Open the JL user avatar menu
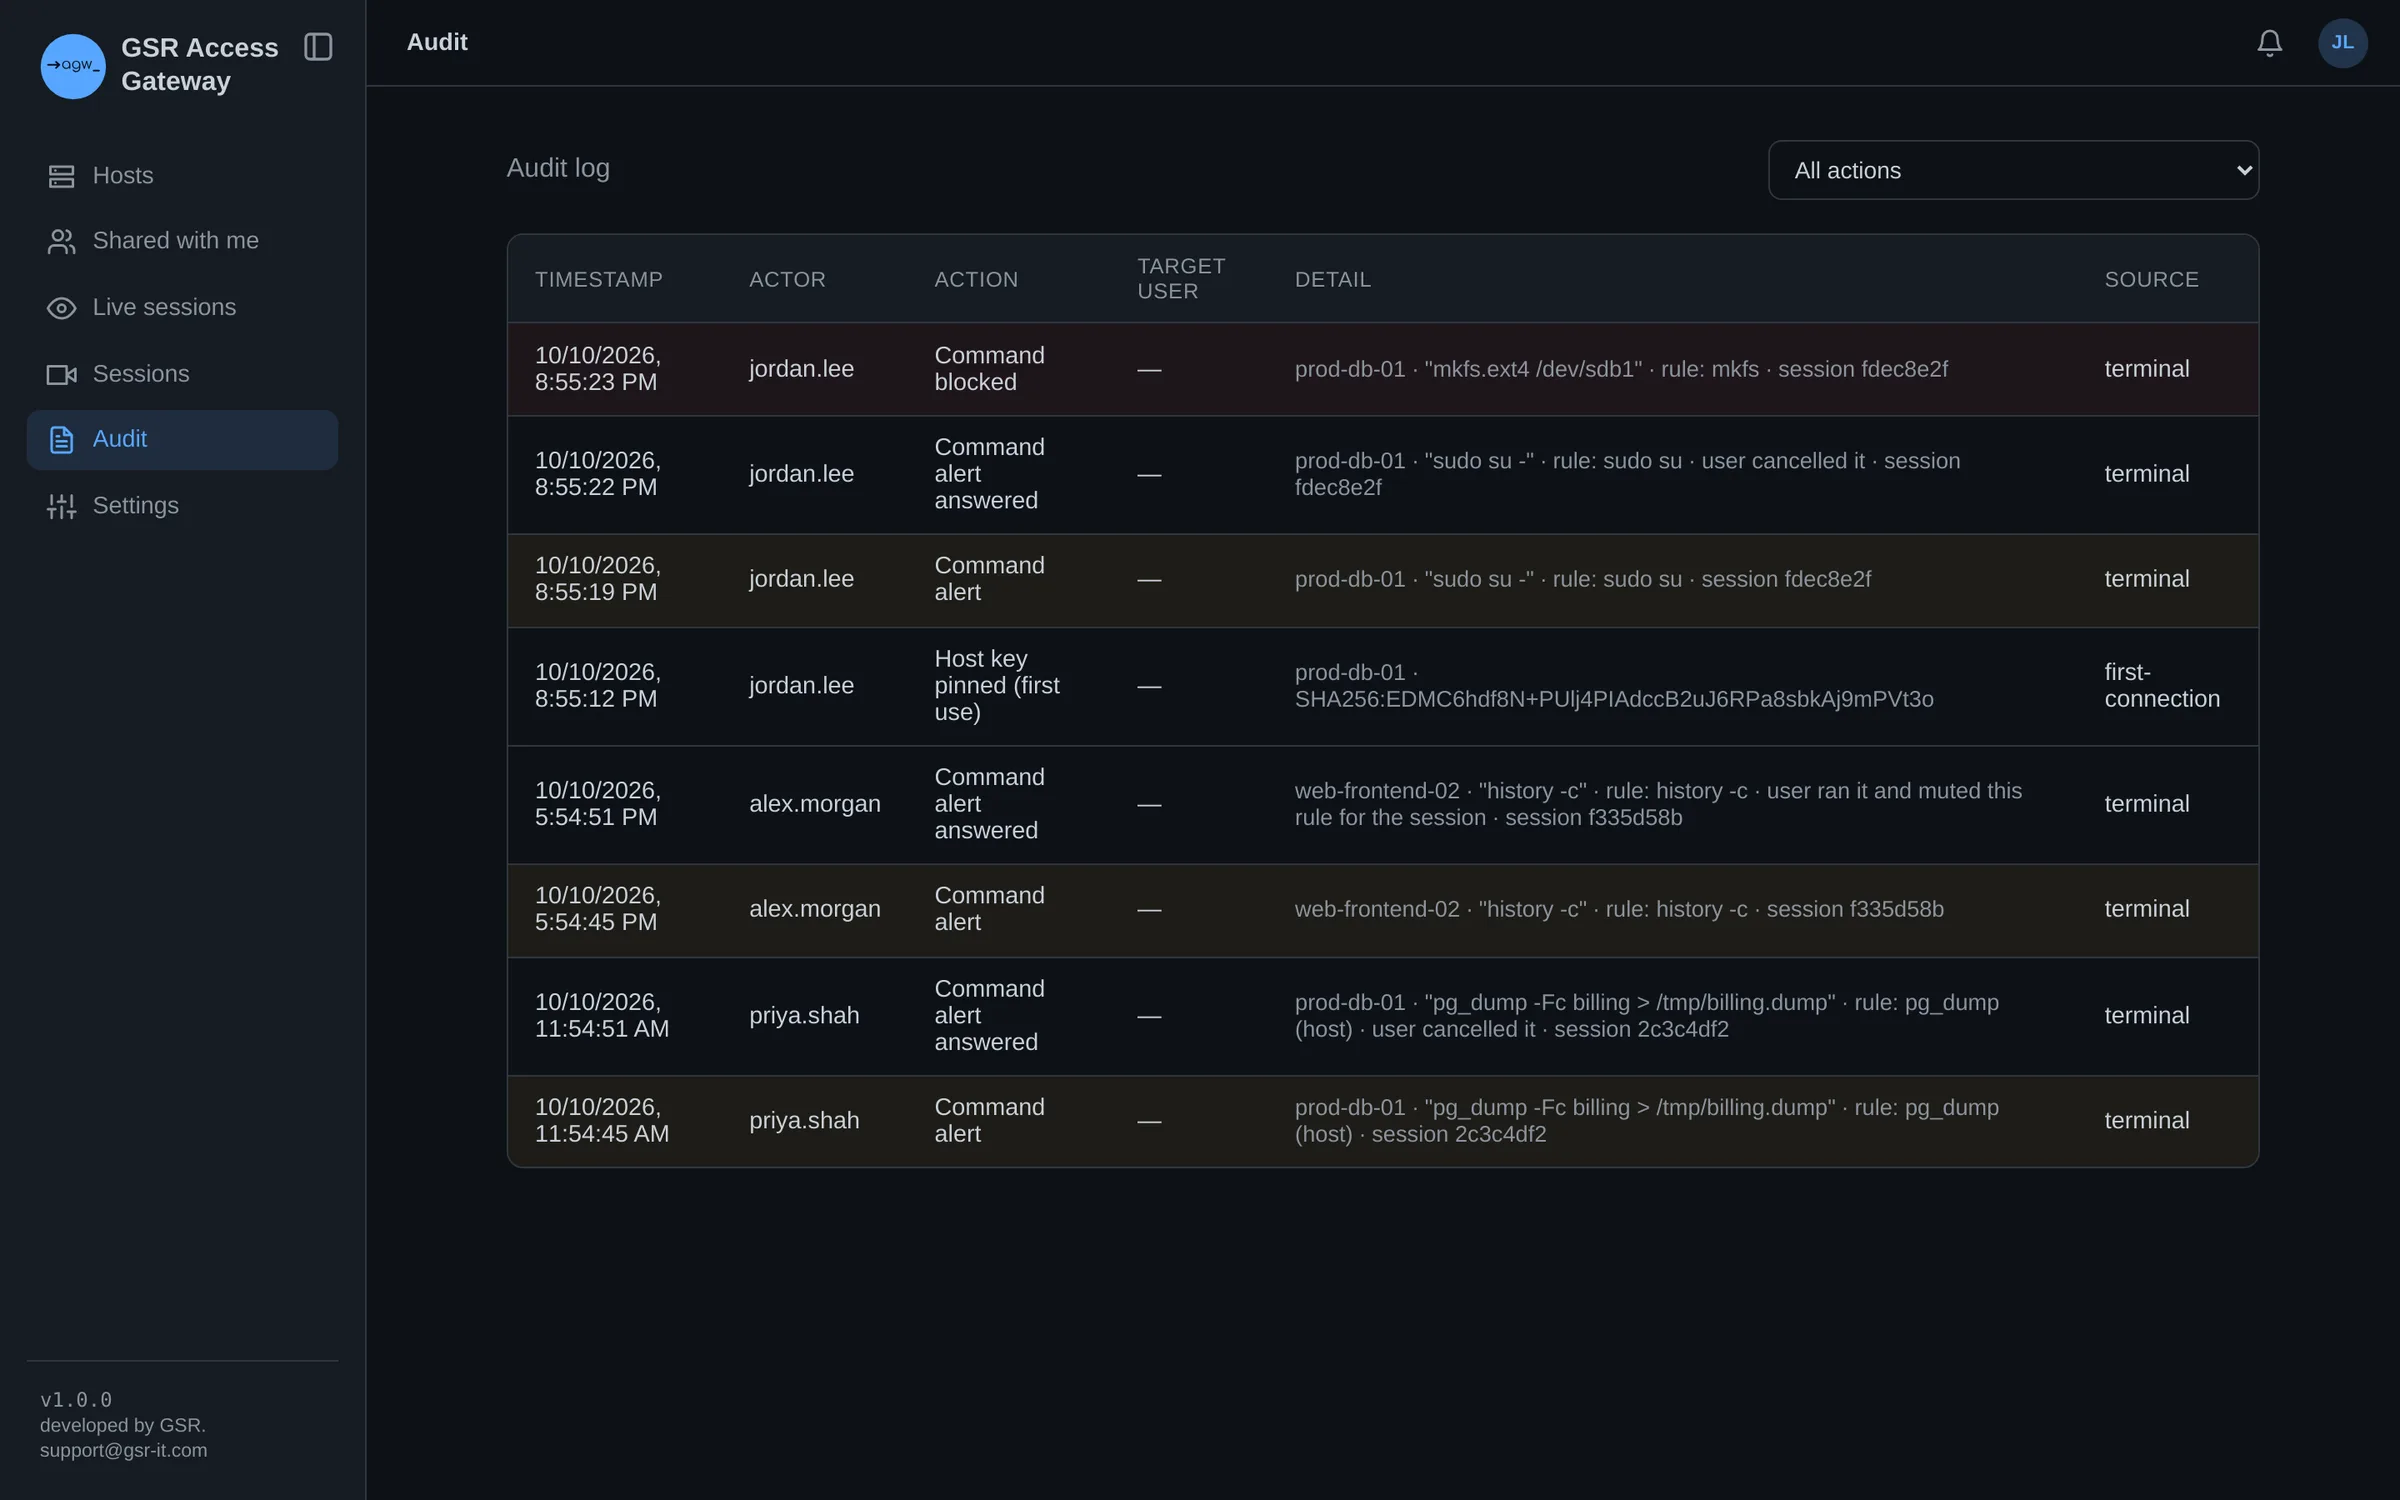Image resolution: width=2400 pixels, height=1500 pixels. coord(2342,43)
